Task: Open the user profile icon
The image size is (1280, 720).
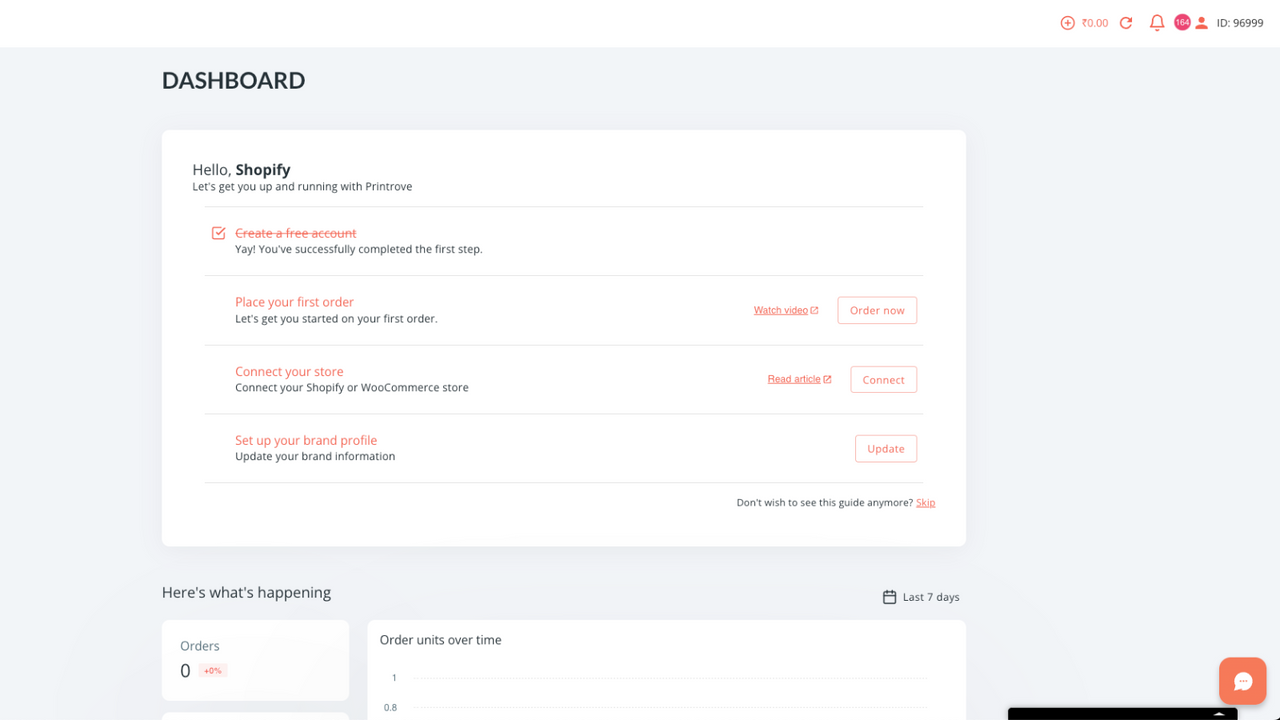Action: coord(1202,23)
